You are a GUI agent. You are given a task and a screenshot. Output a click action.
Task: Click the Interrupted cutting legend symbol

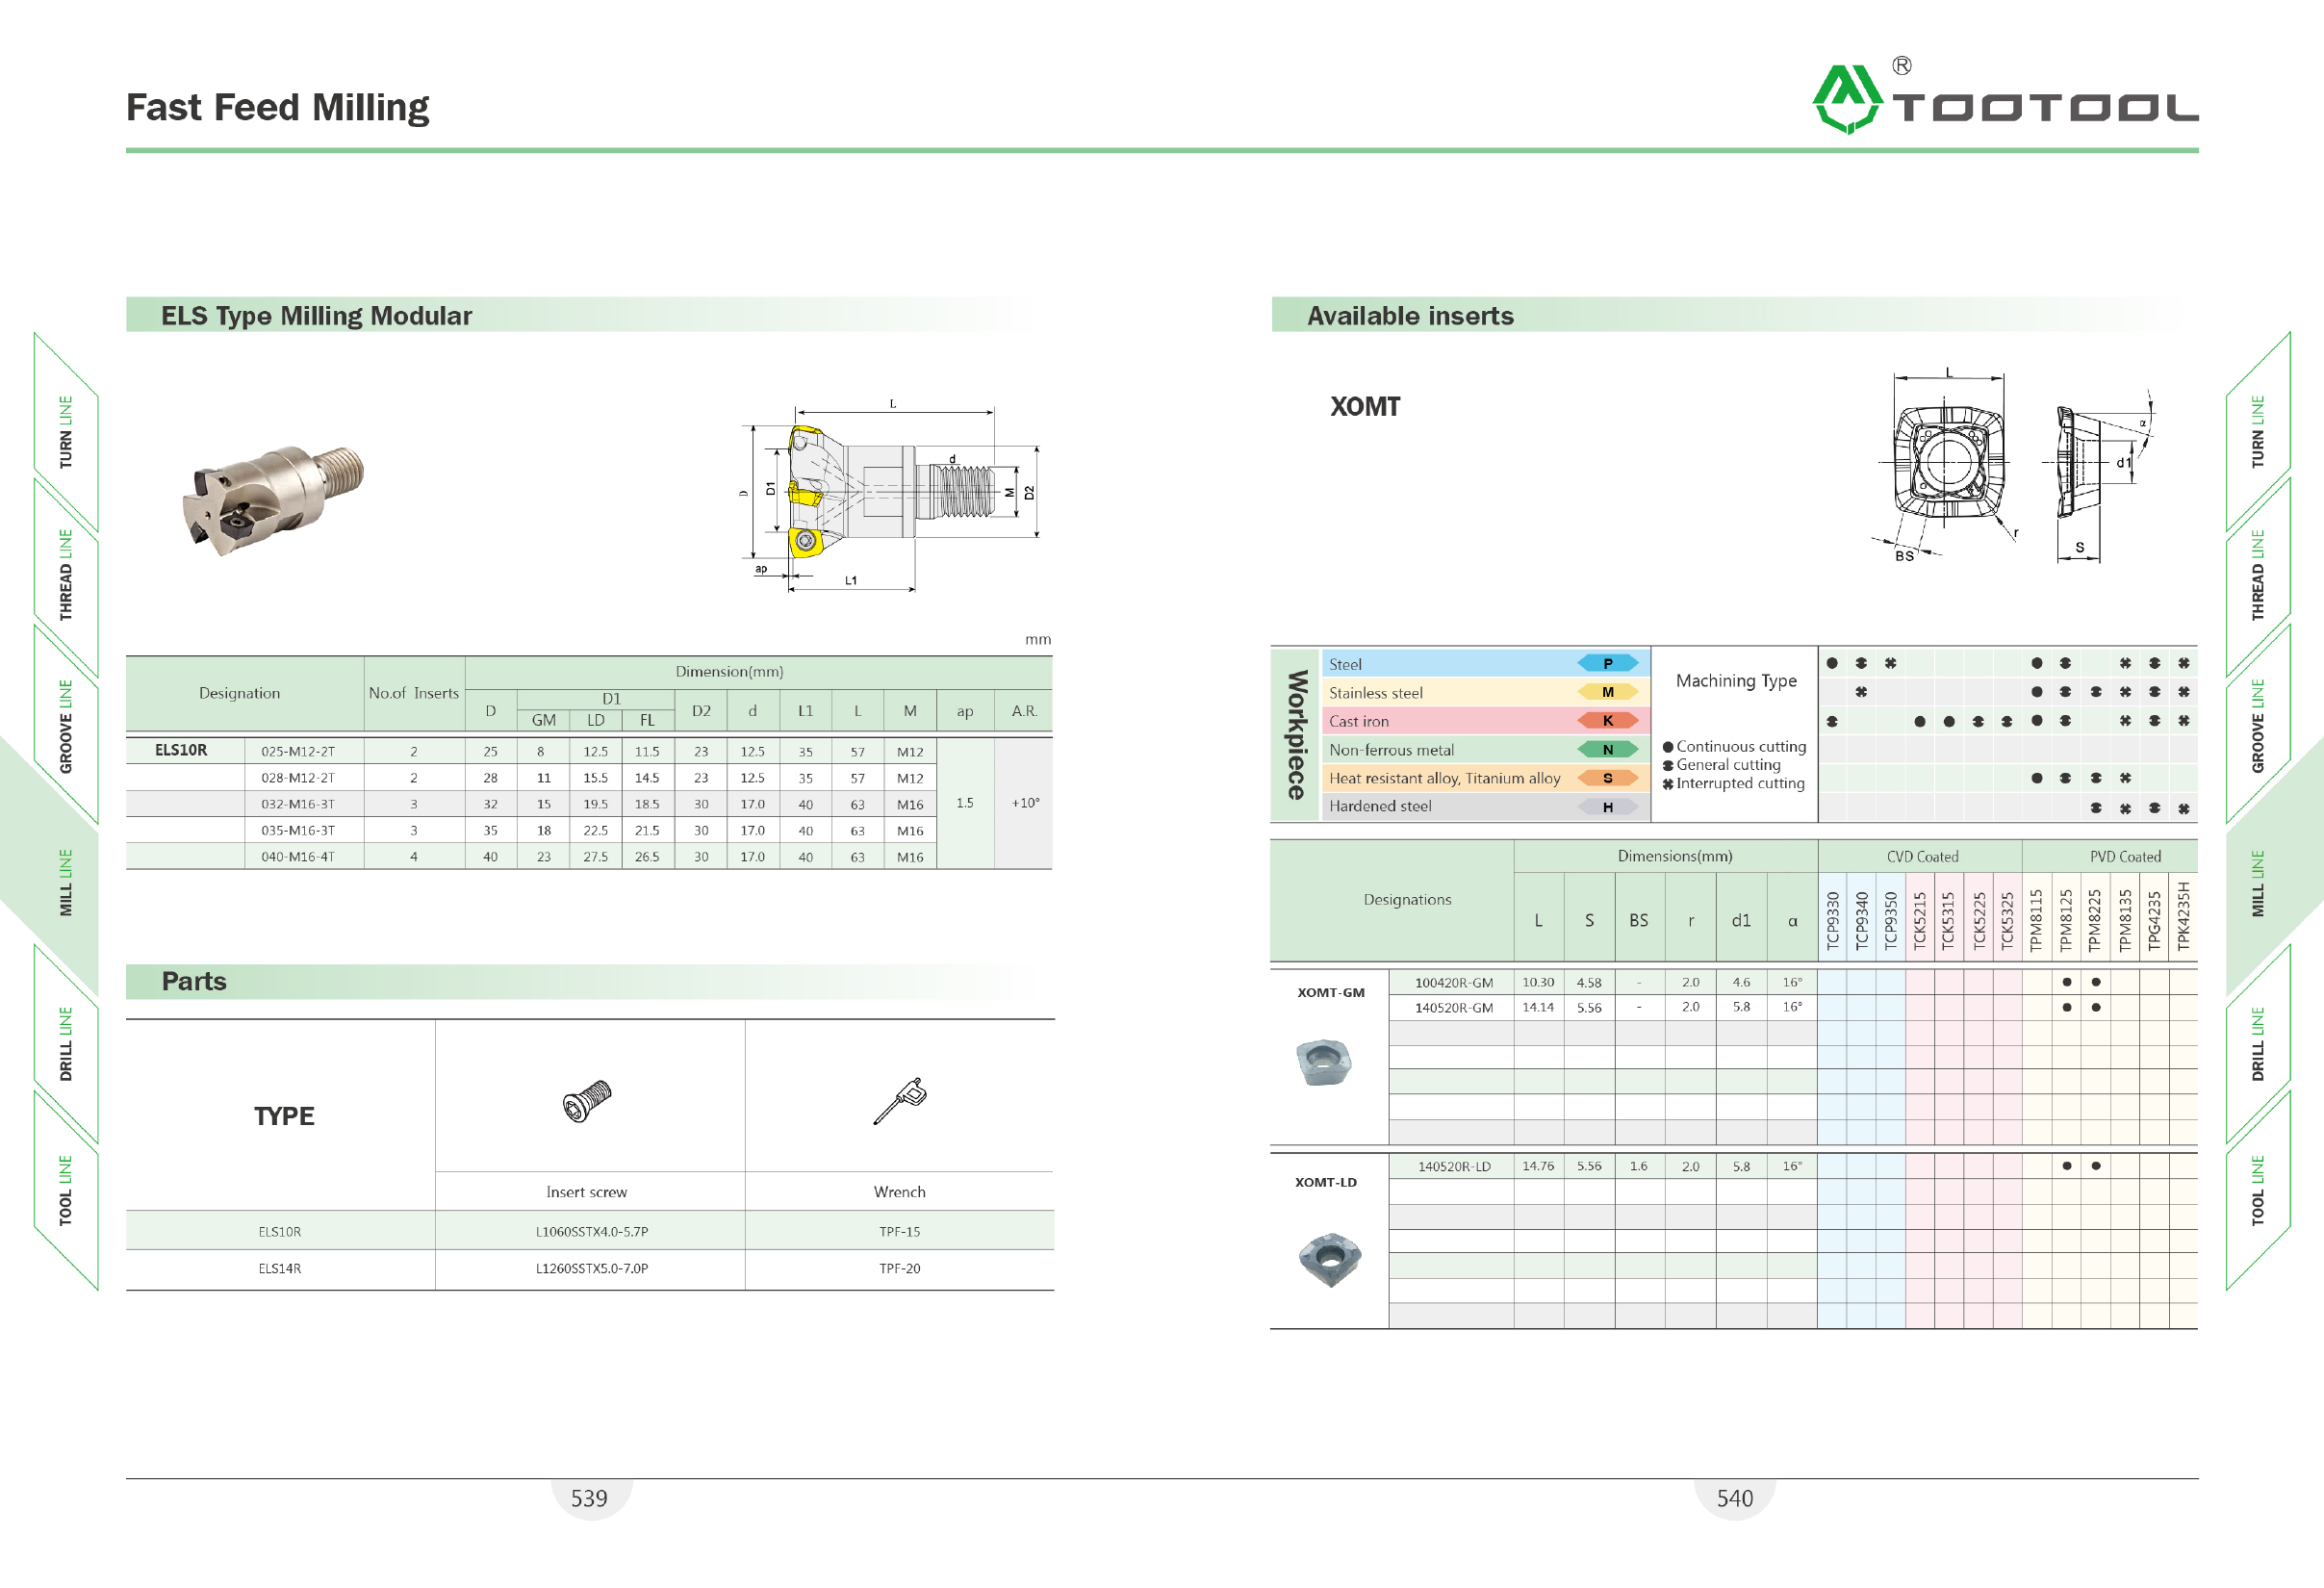1668,784
